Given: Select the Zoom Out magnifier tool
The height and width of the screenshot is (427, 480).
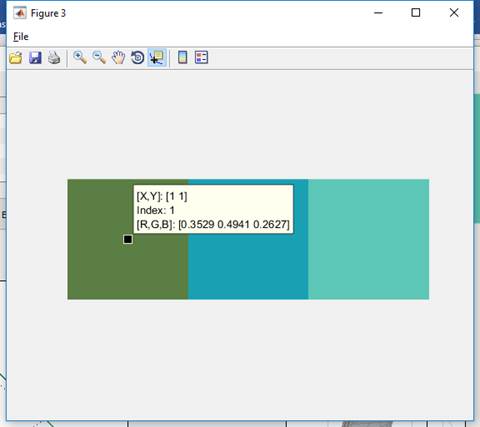Looking at the screenshot, I should coord(99,58).
